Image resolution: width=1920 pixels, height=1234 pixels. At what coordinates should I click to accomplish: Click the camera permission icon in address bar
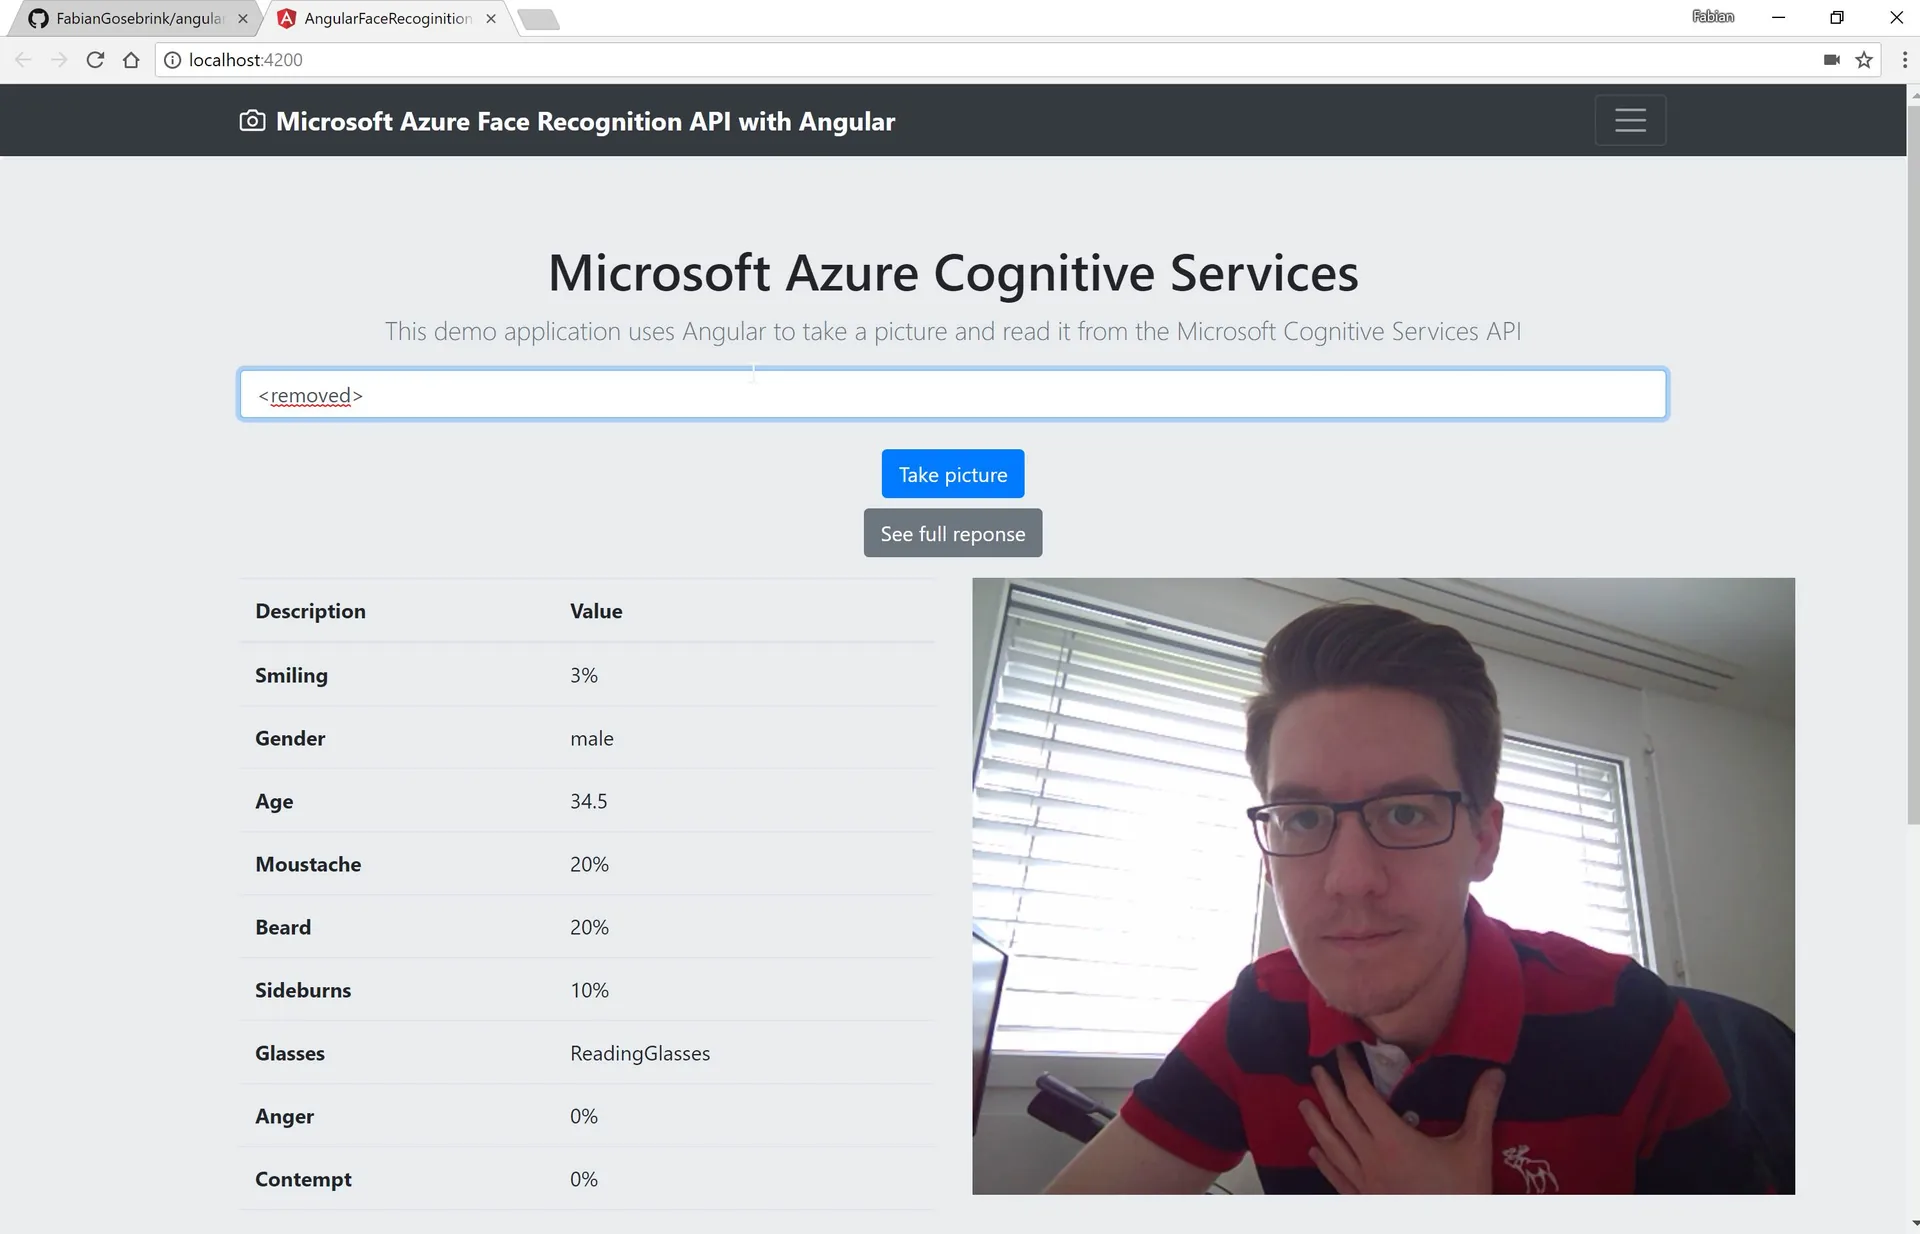(1832, 60)
